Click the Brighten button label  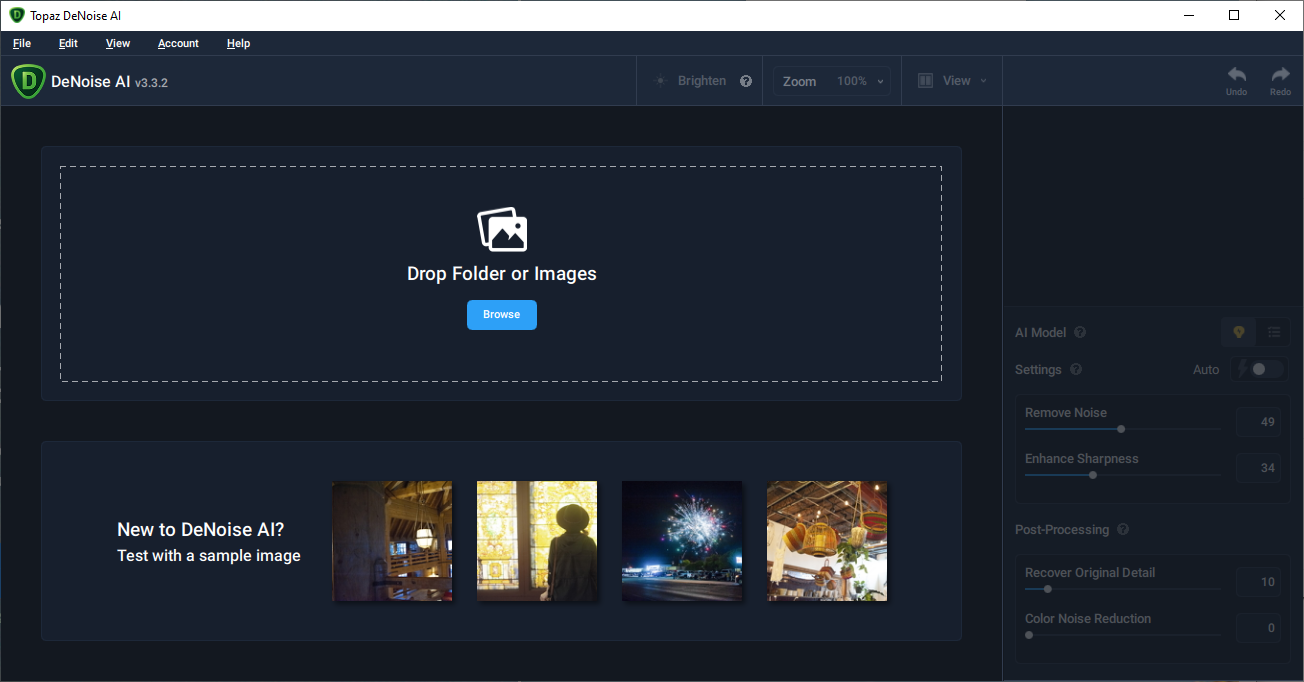click(x=702, y=81)
